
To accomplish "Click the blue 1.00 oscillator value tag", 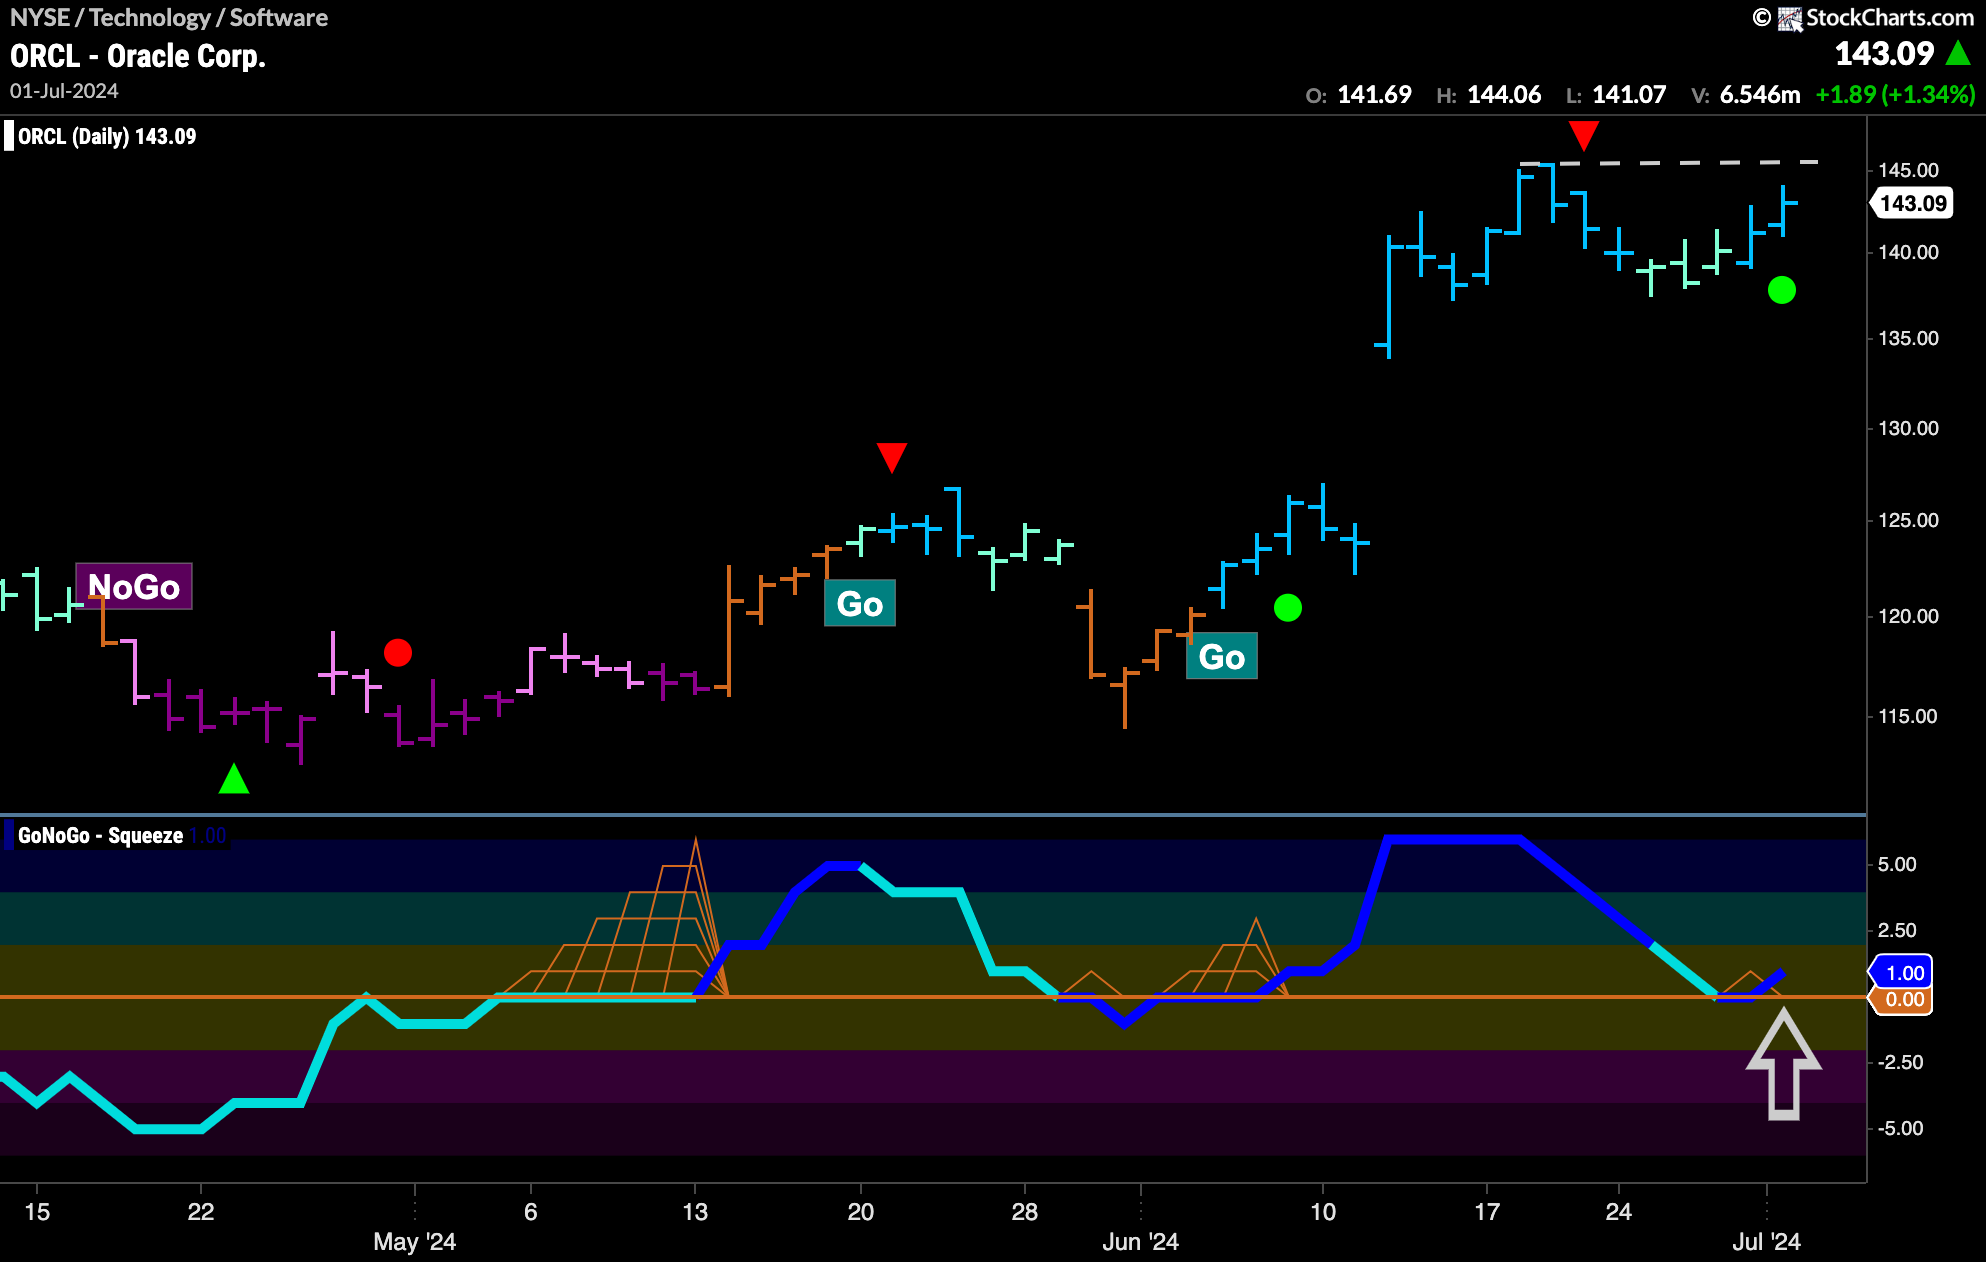I will (1903, 972).
